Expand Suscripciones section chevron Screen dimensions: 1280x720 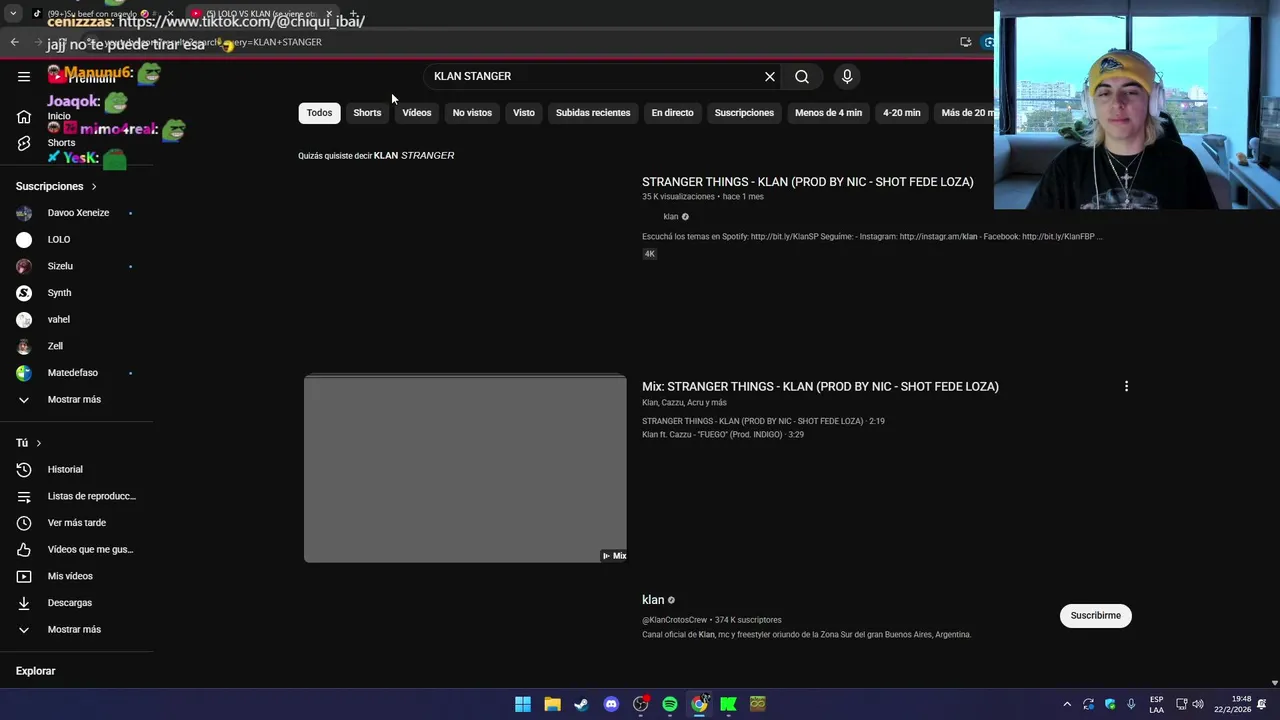pyautogui.click(x=94, y=187)
